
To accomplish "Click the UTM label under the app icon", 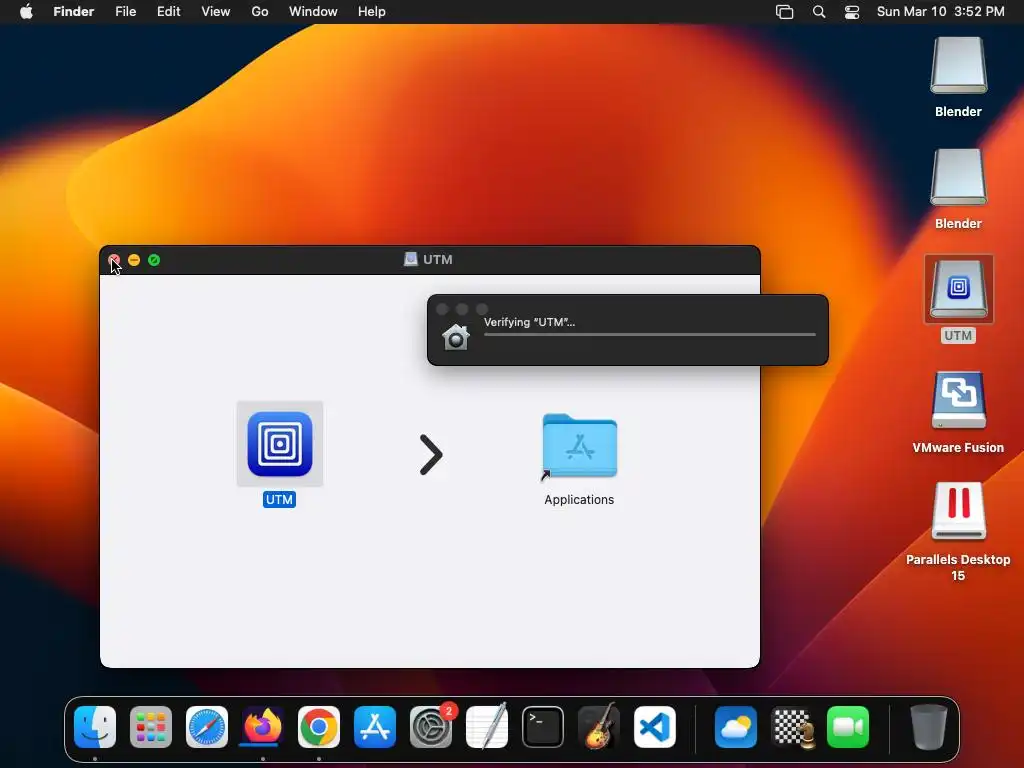I will point(280,500).
